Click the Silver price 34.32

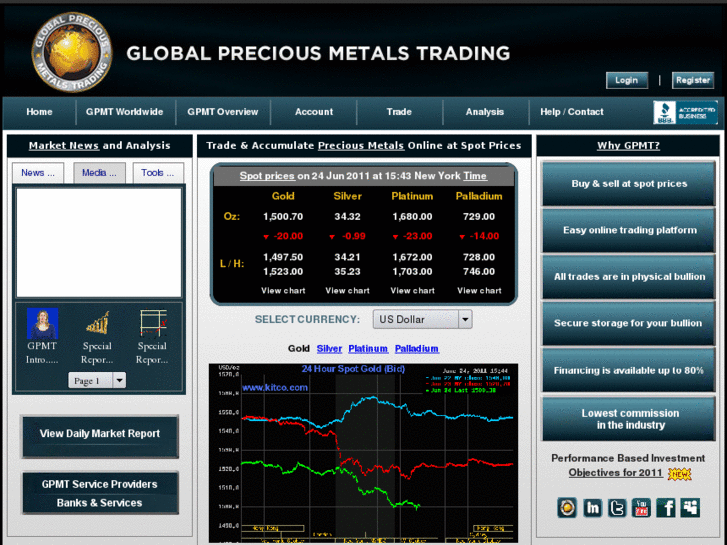[x=347, y=217]
